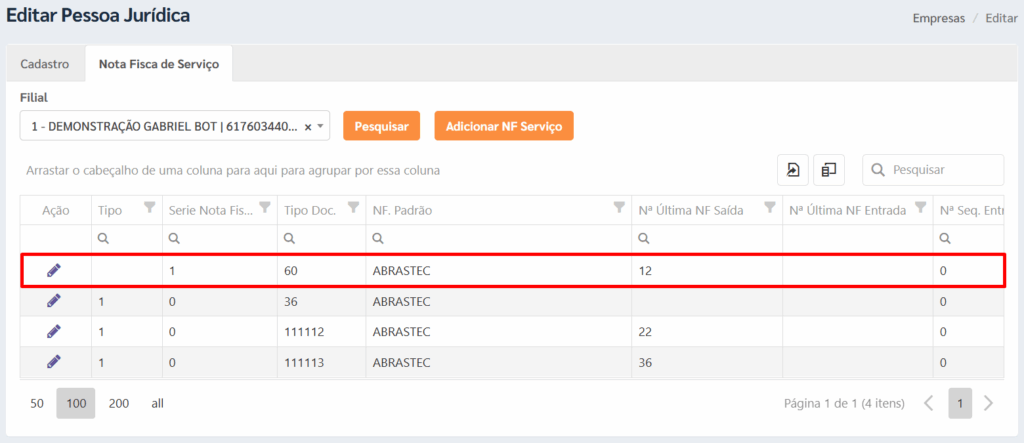Set page size to 50
The height and width of the screenshot is (443, 1024).
37,403
